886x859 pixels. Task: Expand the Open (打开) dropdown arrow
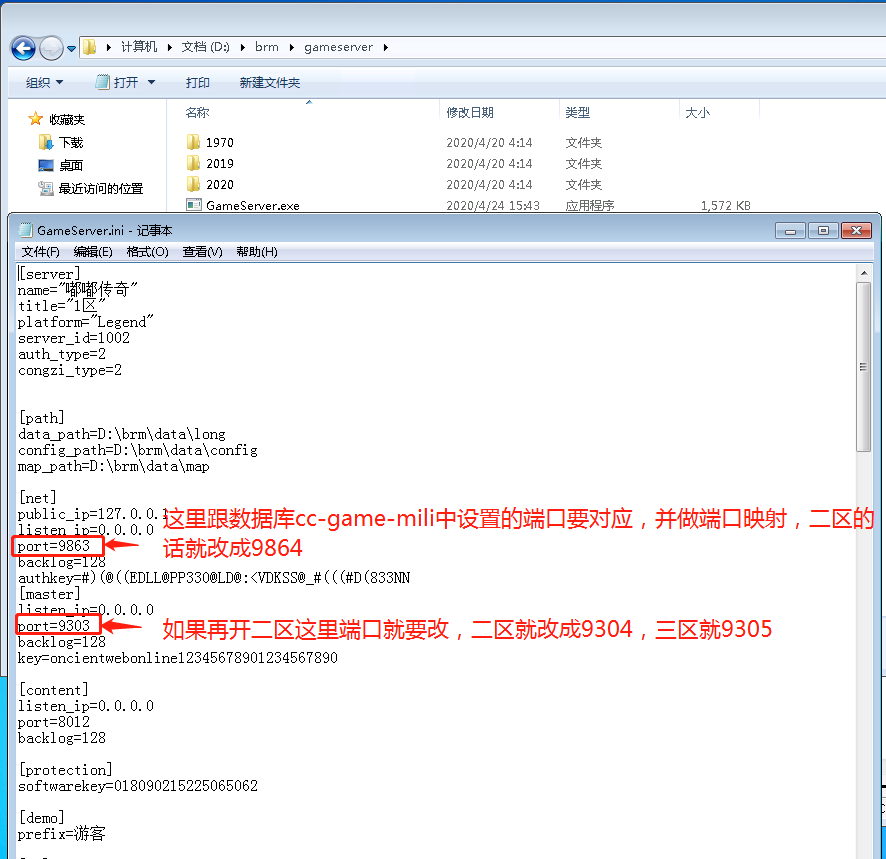(x=152, y=82)
